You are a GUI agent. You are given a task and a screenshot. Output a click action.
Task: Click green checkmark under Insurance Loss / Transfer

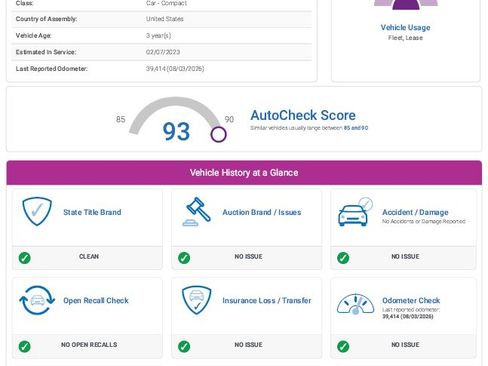184,346
